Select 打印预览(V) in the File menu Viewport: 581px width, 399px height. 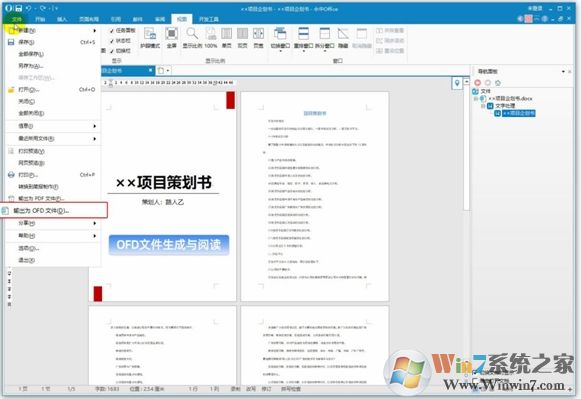point(52,151)
